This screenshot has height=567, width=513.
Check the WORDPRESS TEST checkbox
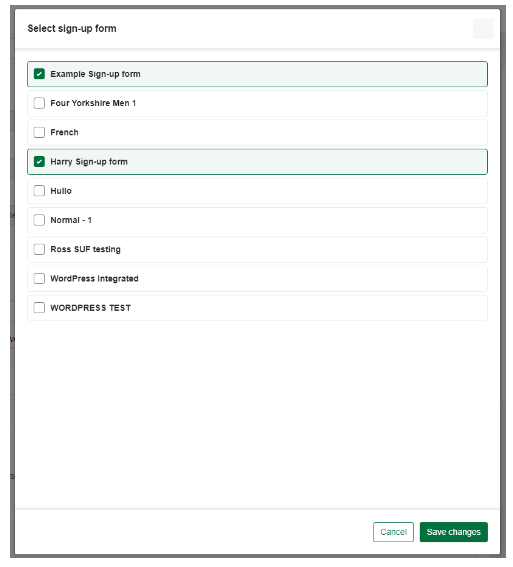(x=39, y=308)
